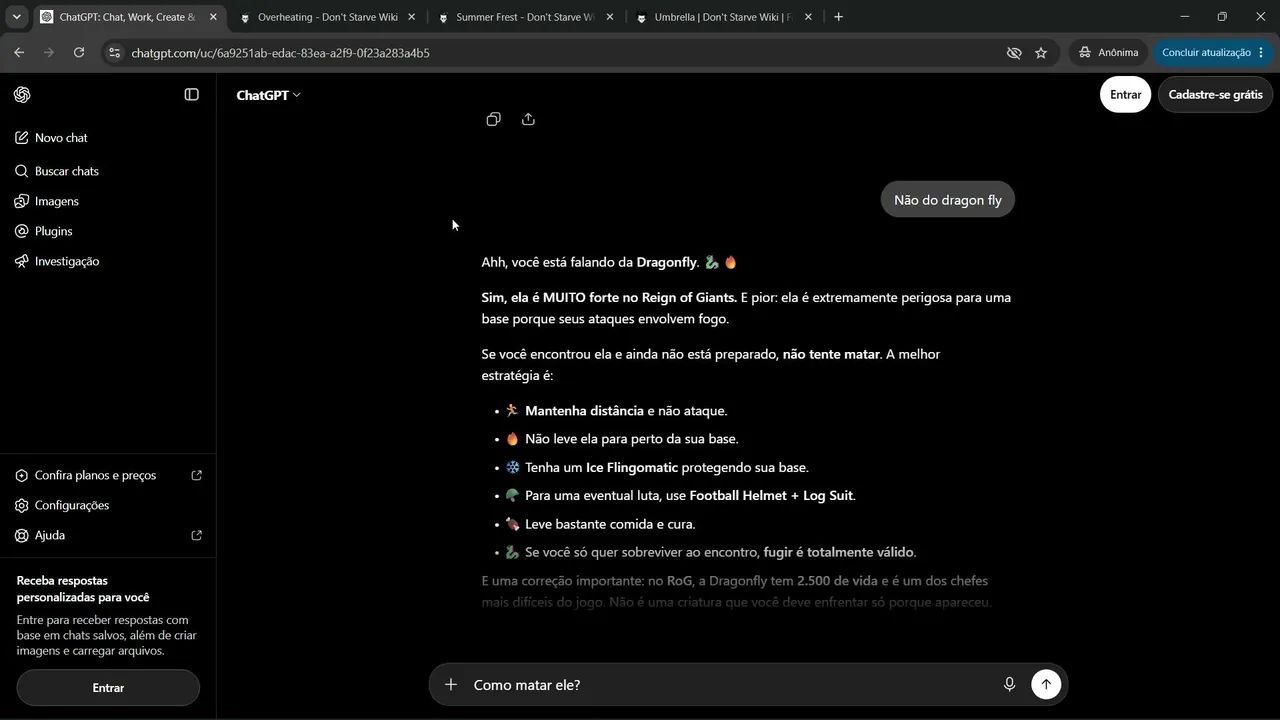
Task: Switch to the Overheating - Don't Starve Wiki tab
Action: [x=327, y=17]
